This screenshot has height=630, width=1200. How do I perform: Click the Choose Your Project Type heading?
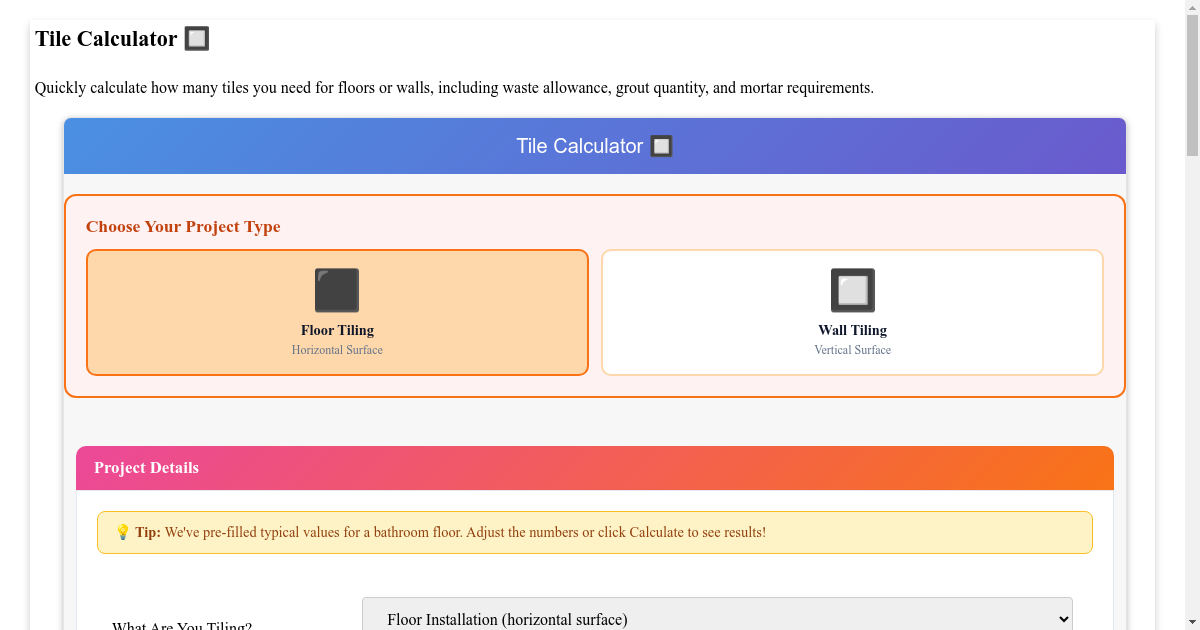pos(183,227)
